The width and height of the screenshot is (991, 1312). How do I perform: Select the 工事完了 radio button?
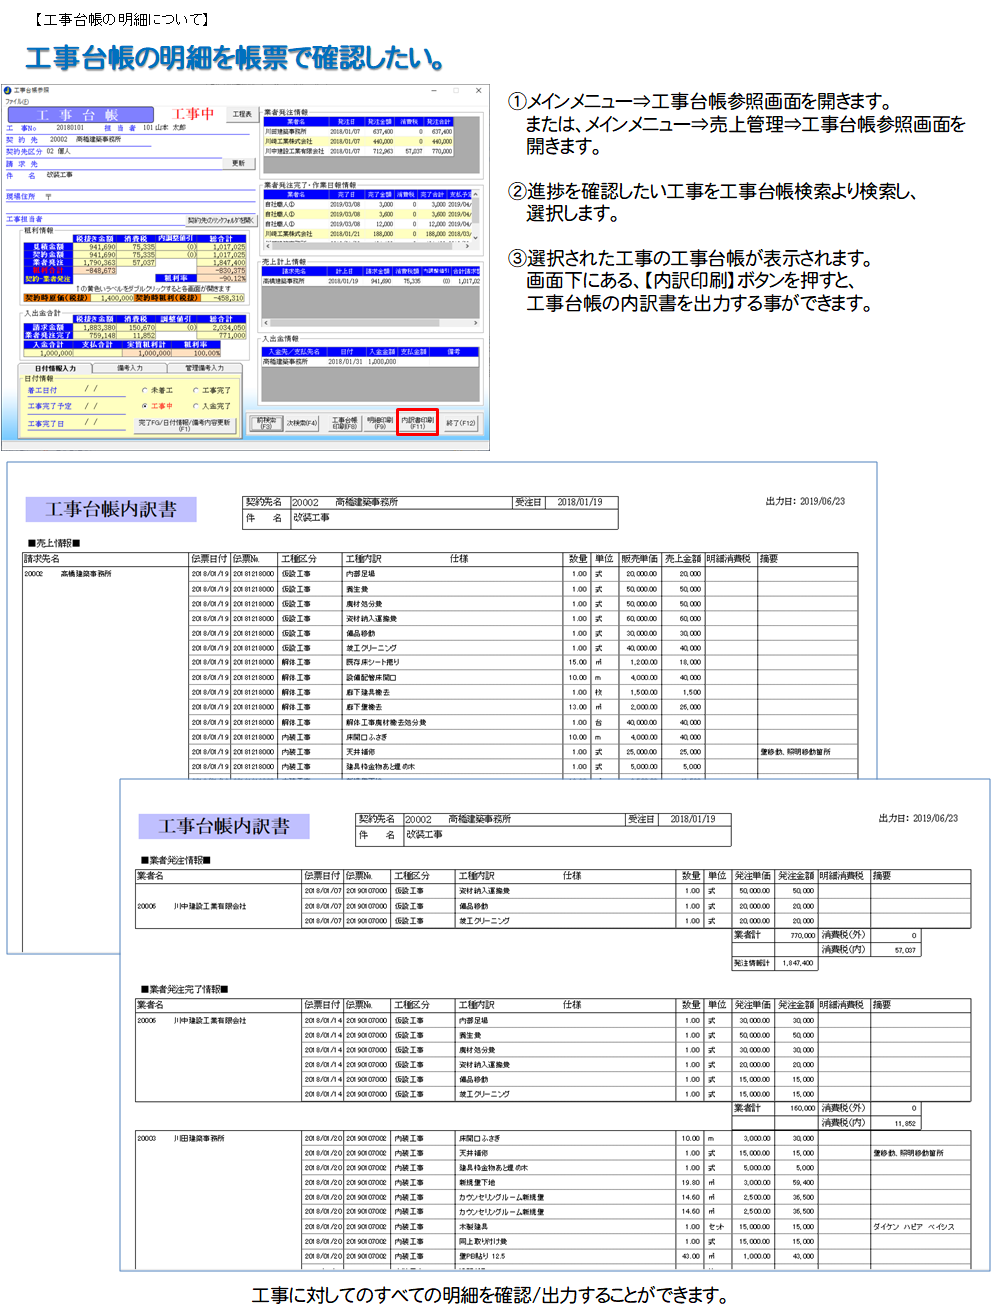click(211, 390)
